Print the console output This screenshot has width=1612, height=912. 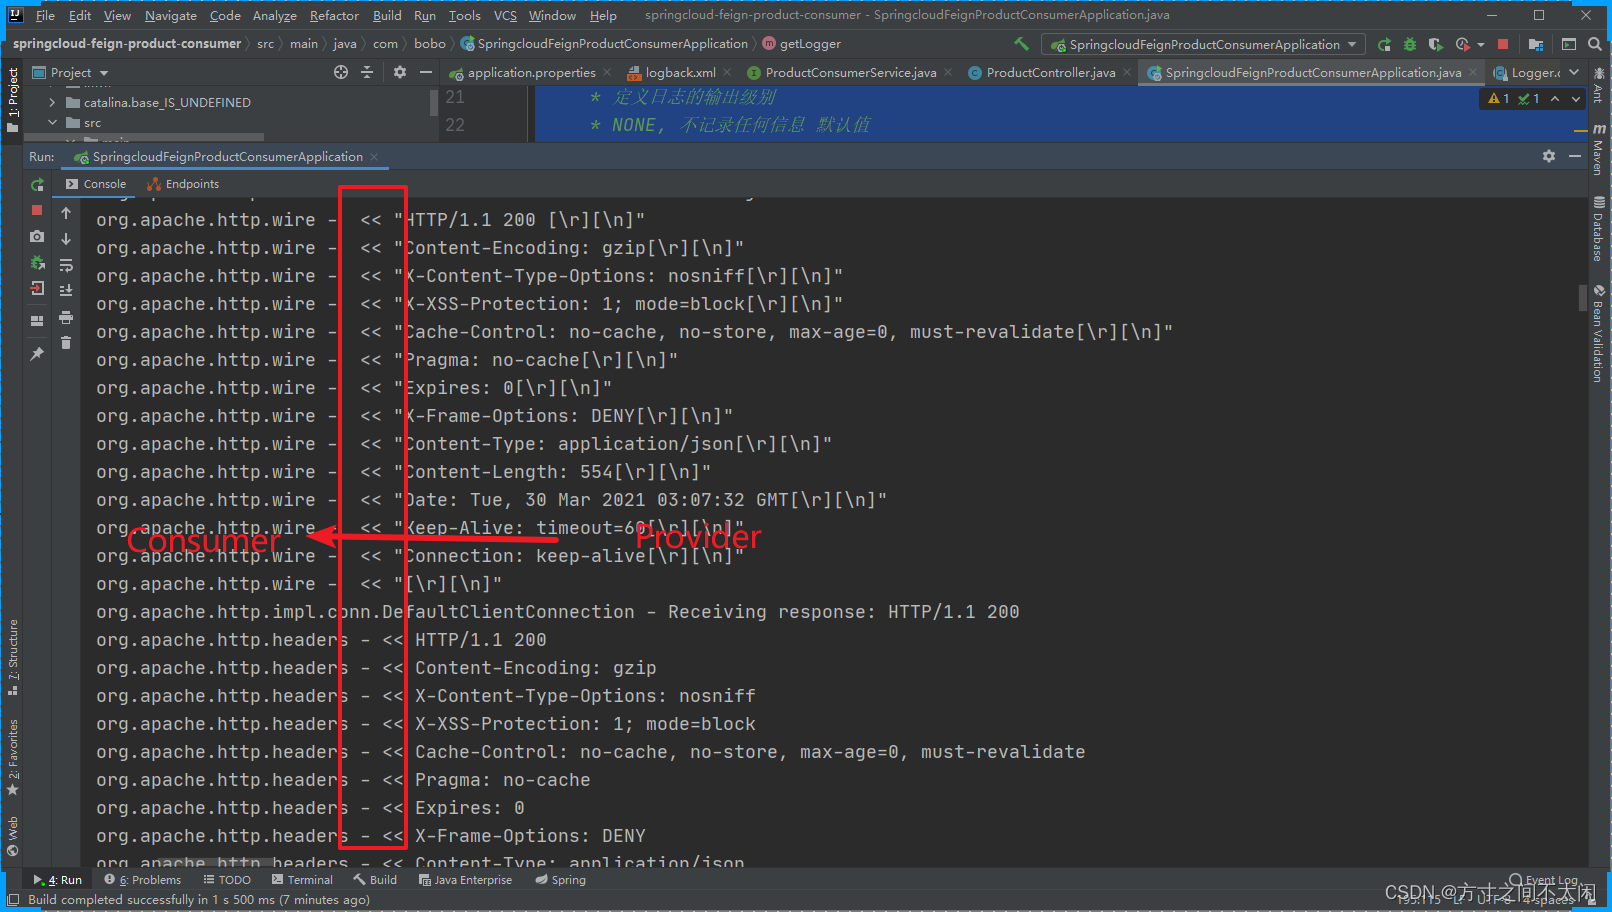(x=66, y=318)
